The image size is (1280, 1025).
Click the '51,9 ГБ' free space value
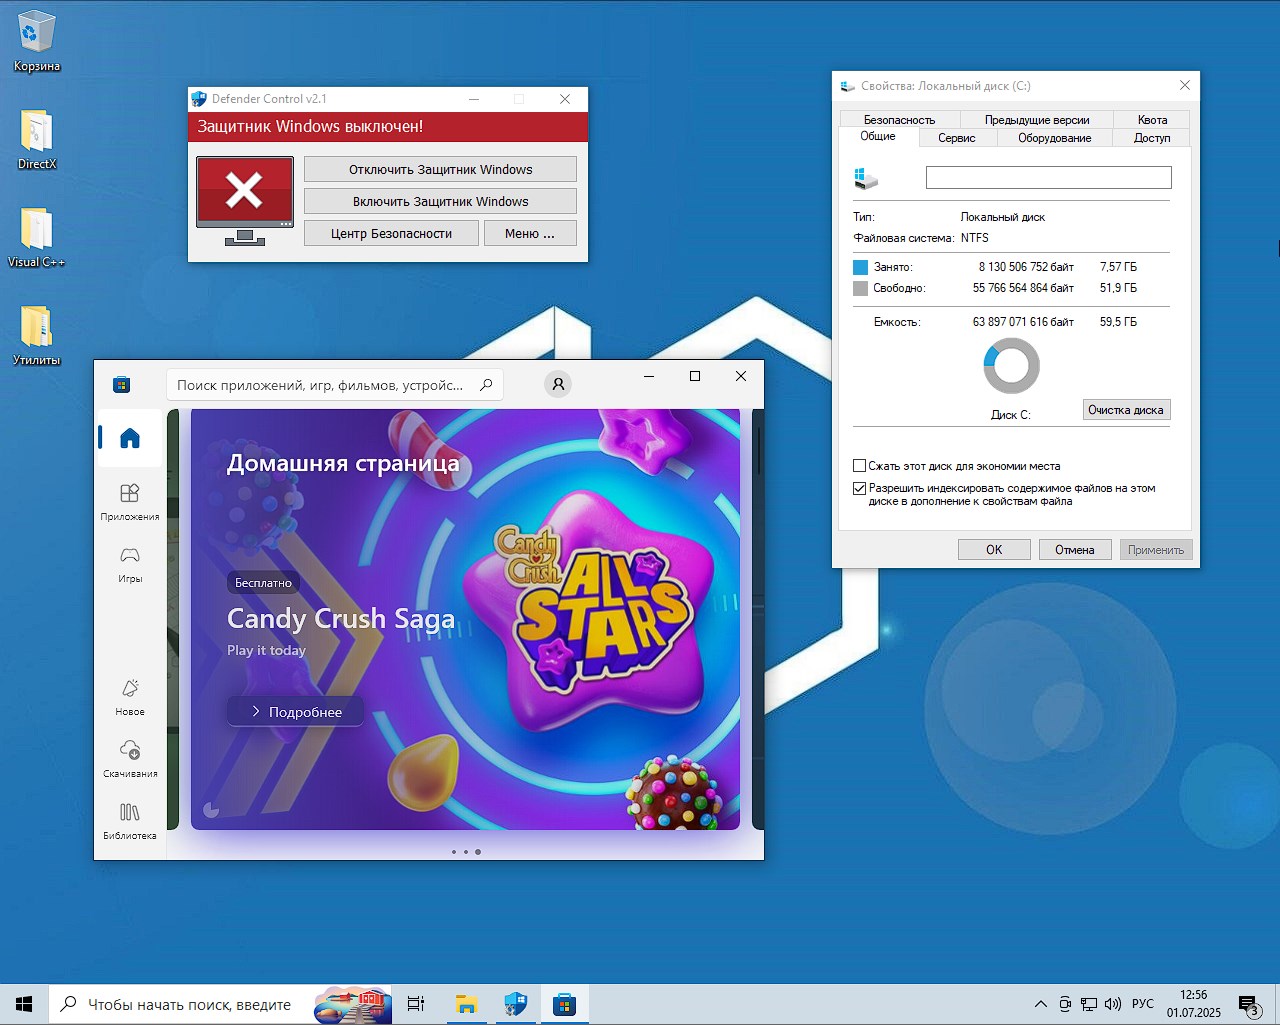[1118, 288]
